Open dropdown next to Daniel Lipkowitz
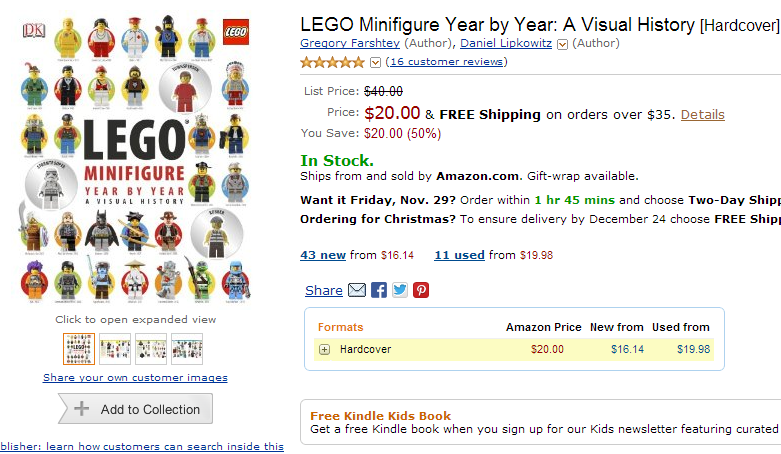Viewport: 781px width, 454px height. (562, 44)
